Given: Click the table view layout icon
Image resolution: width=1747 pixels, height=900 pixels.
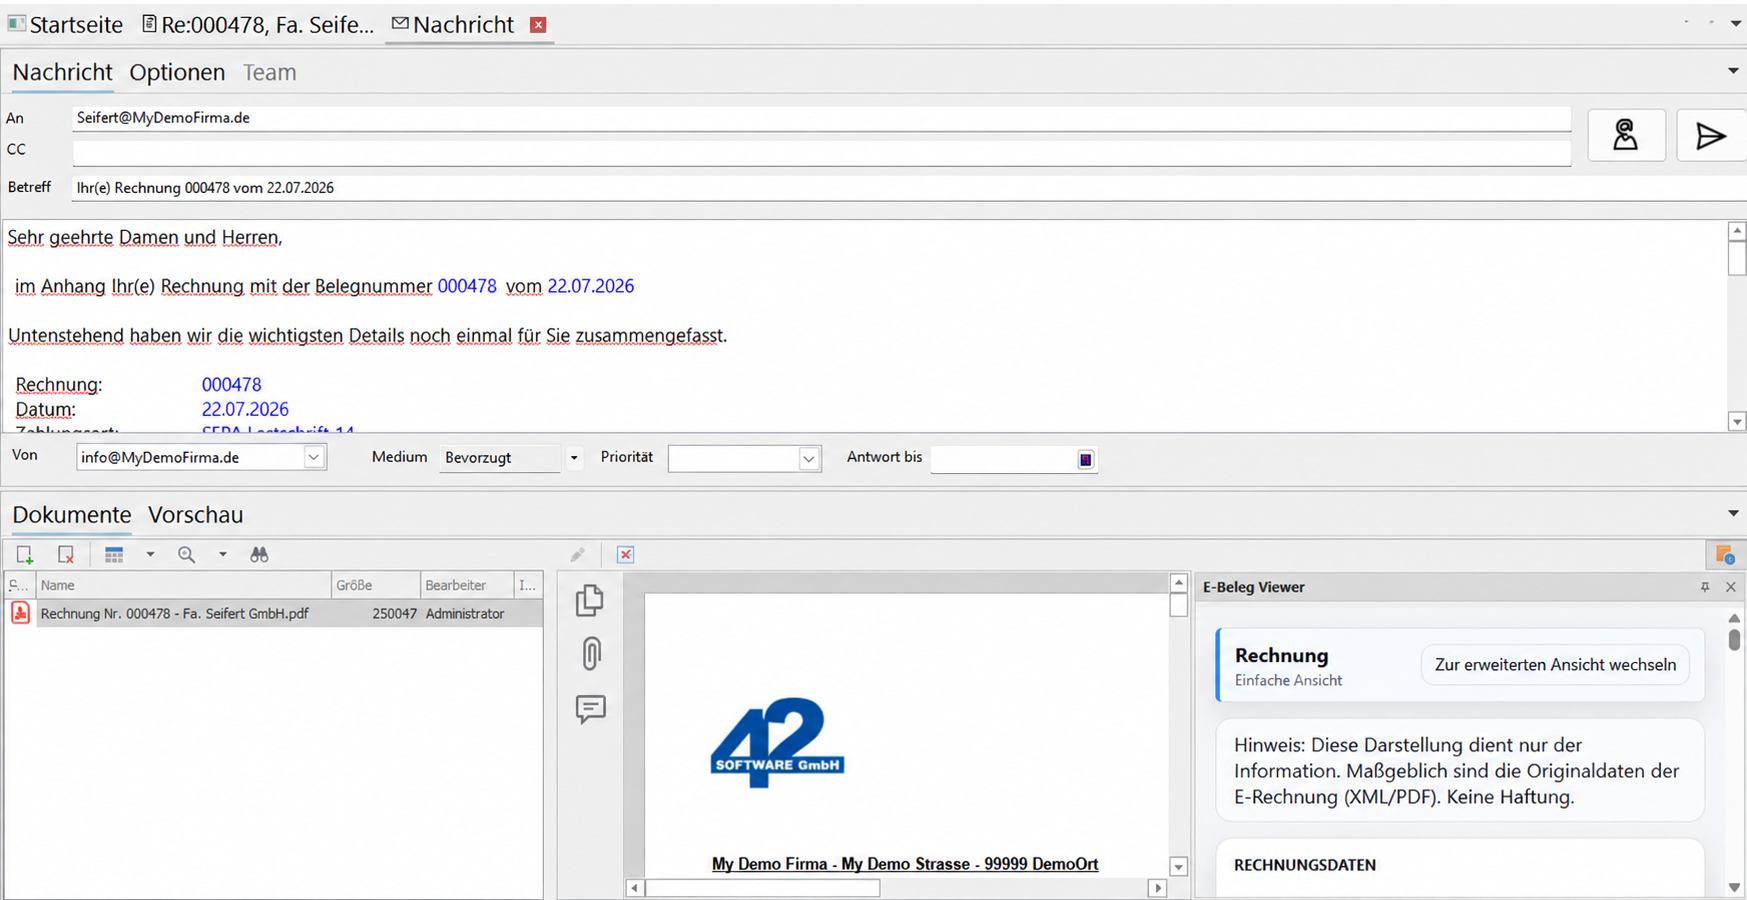Looking at the screenshot, I should pyautogui.click(x=114, y=554).
